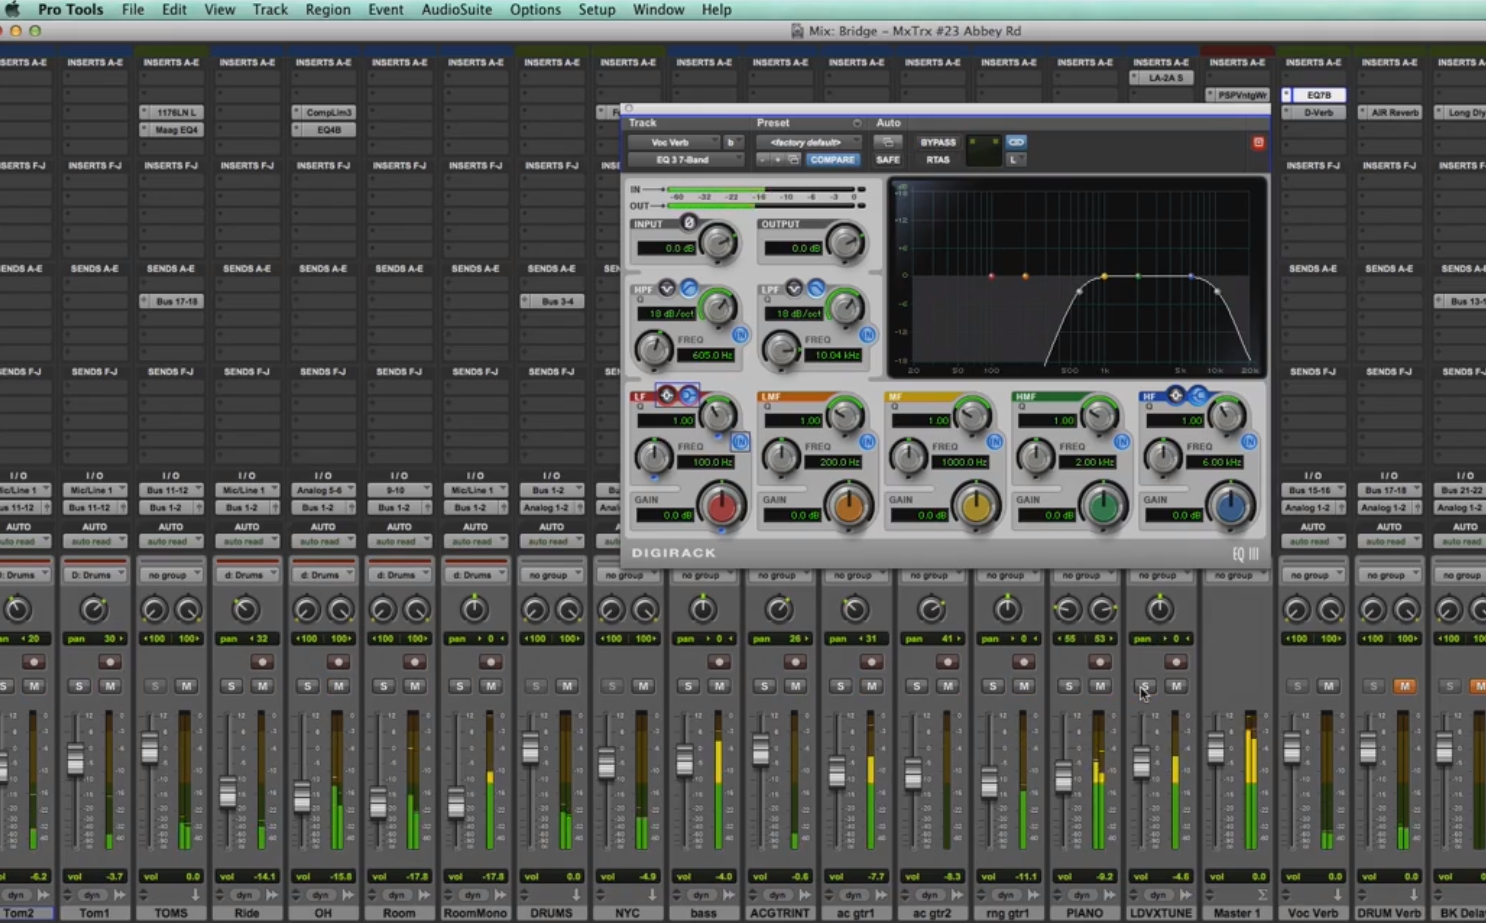The width and height of the screenshot is (1486, 923).
Task: Open TOMS output Bus 1-2 selector
Action: tap(170, 508)
